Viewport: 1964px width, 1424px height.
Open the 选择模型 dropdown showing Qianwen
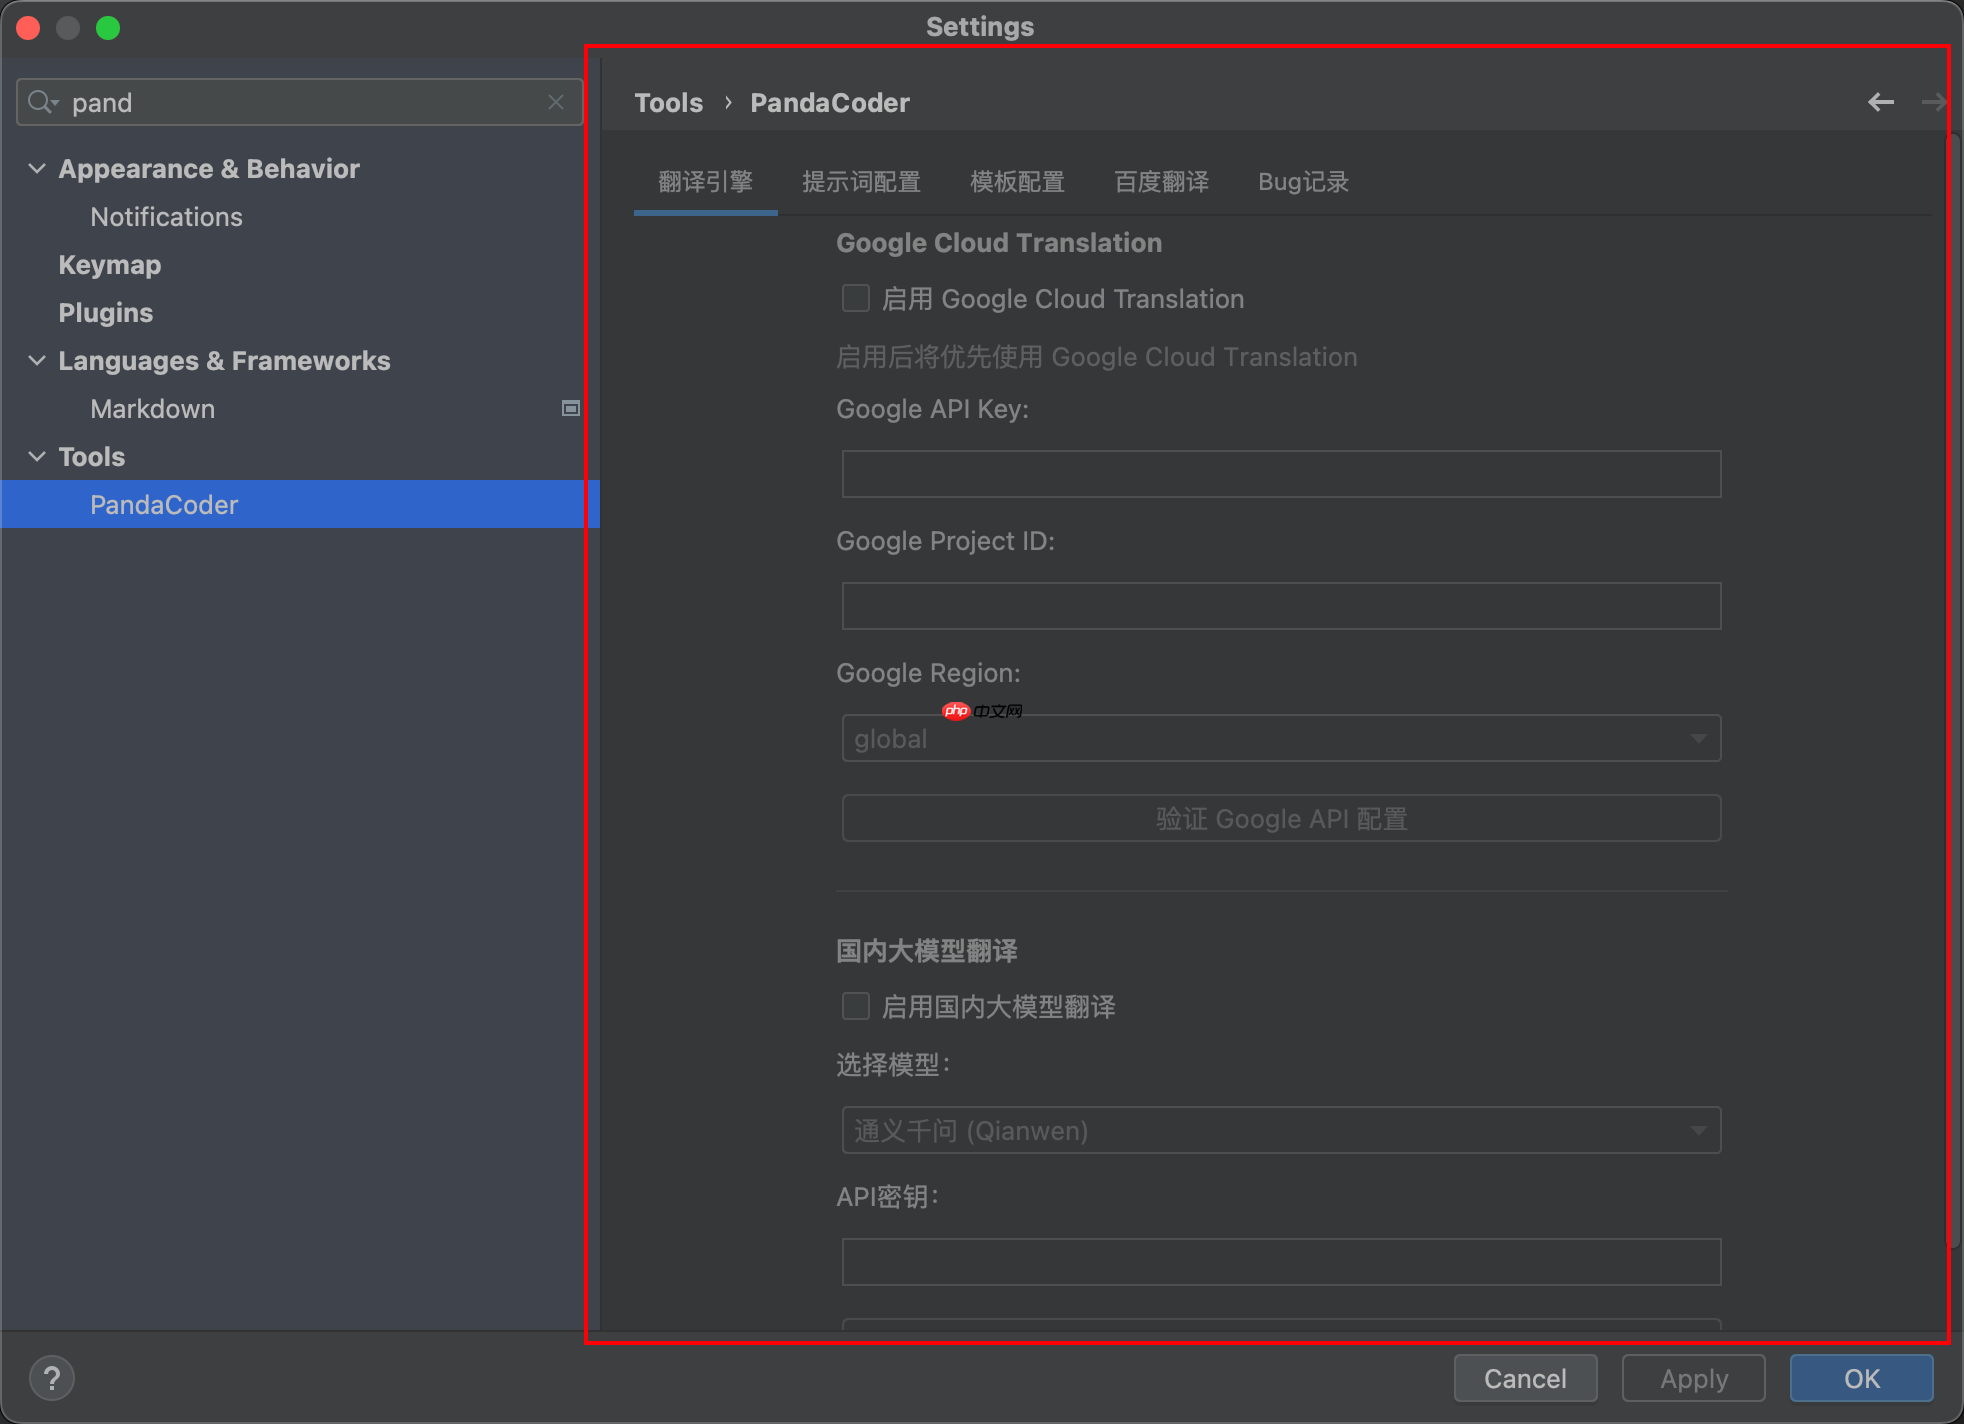click(x=1281, y=1130)
